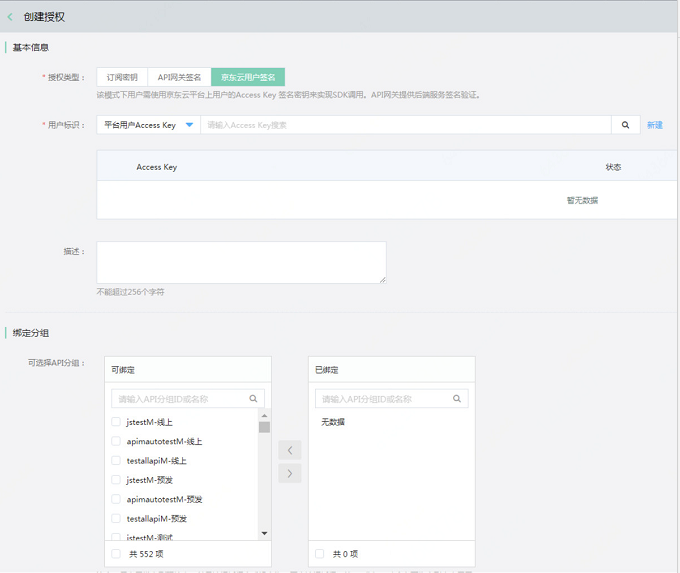Open the 平台用户Access Key dropdown
This screenshot has width=680, height=573.
(148, 125)
